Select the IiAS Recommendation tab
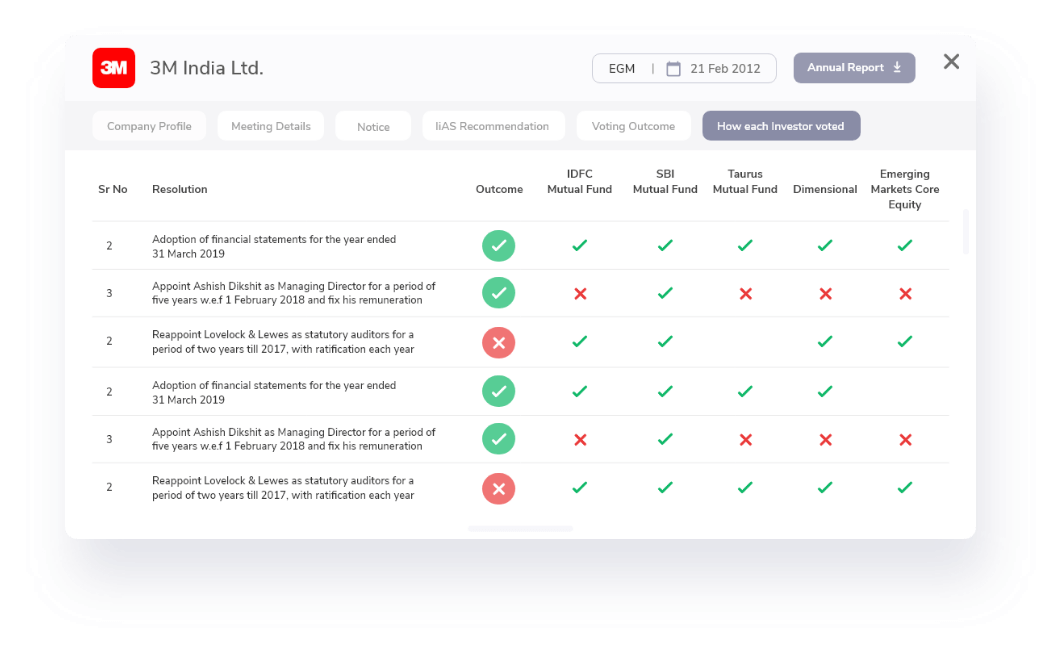The height and width of the screenshot is (654, 1061). tap(492, 126)
